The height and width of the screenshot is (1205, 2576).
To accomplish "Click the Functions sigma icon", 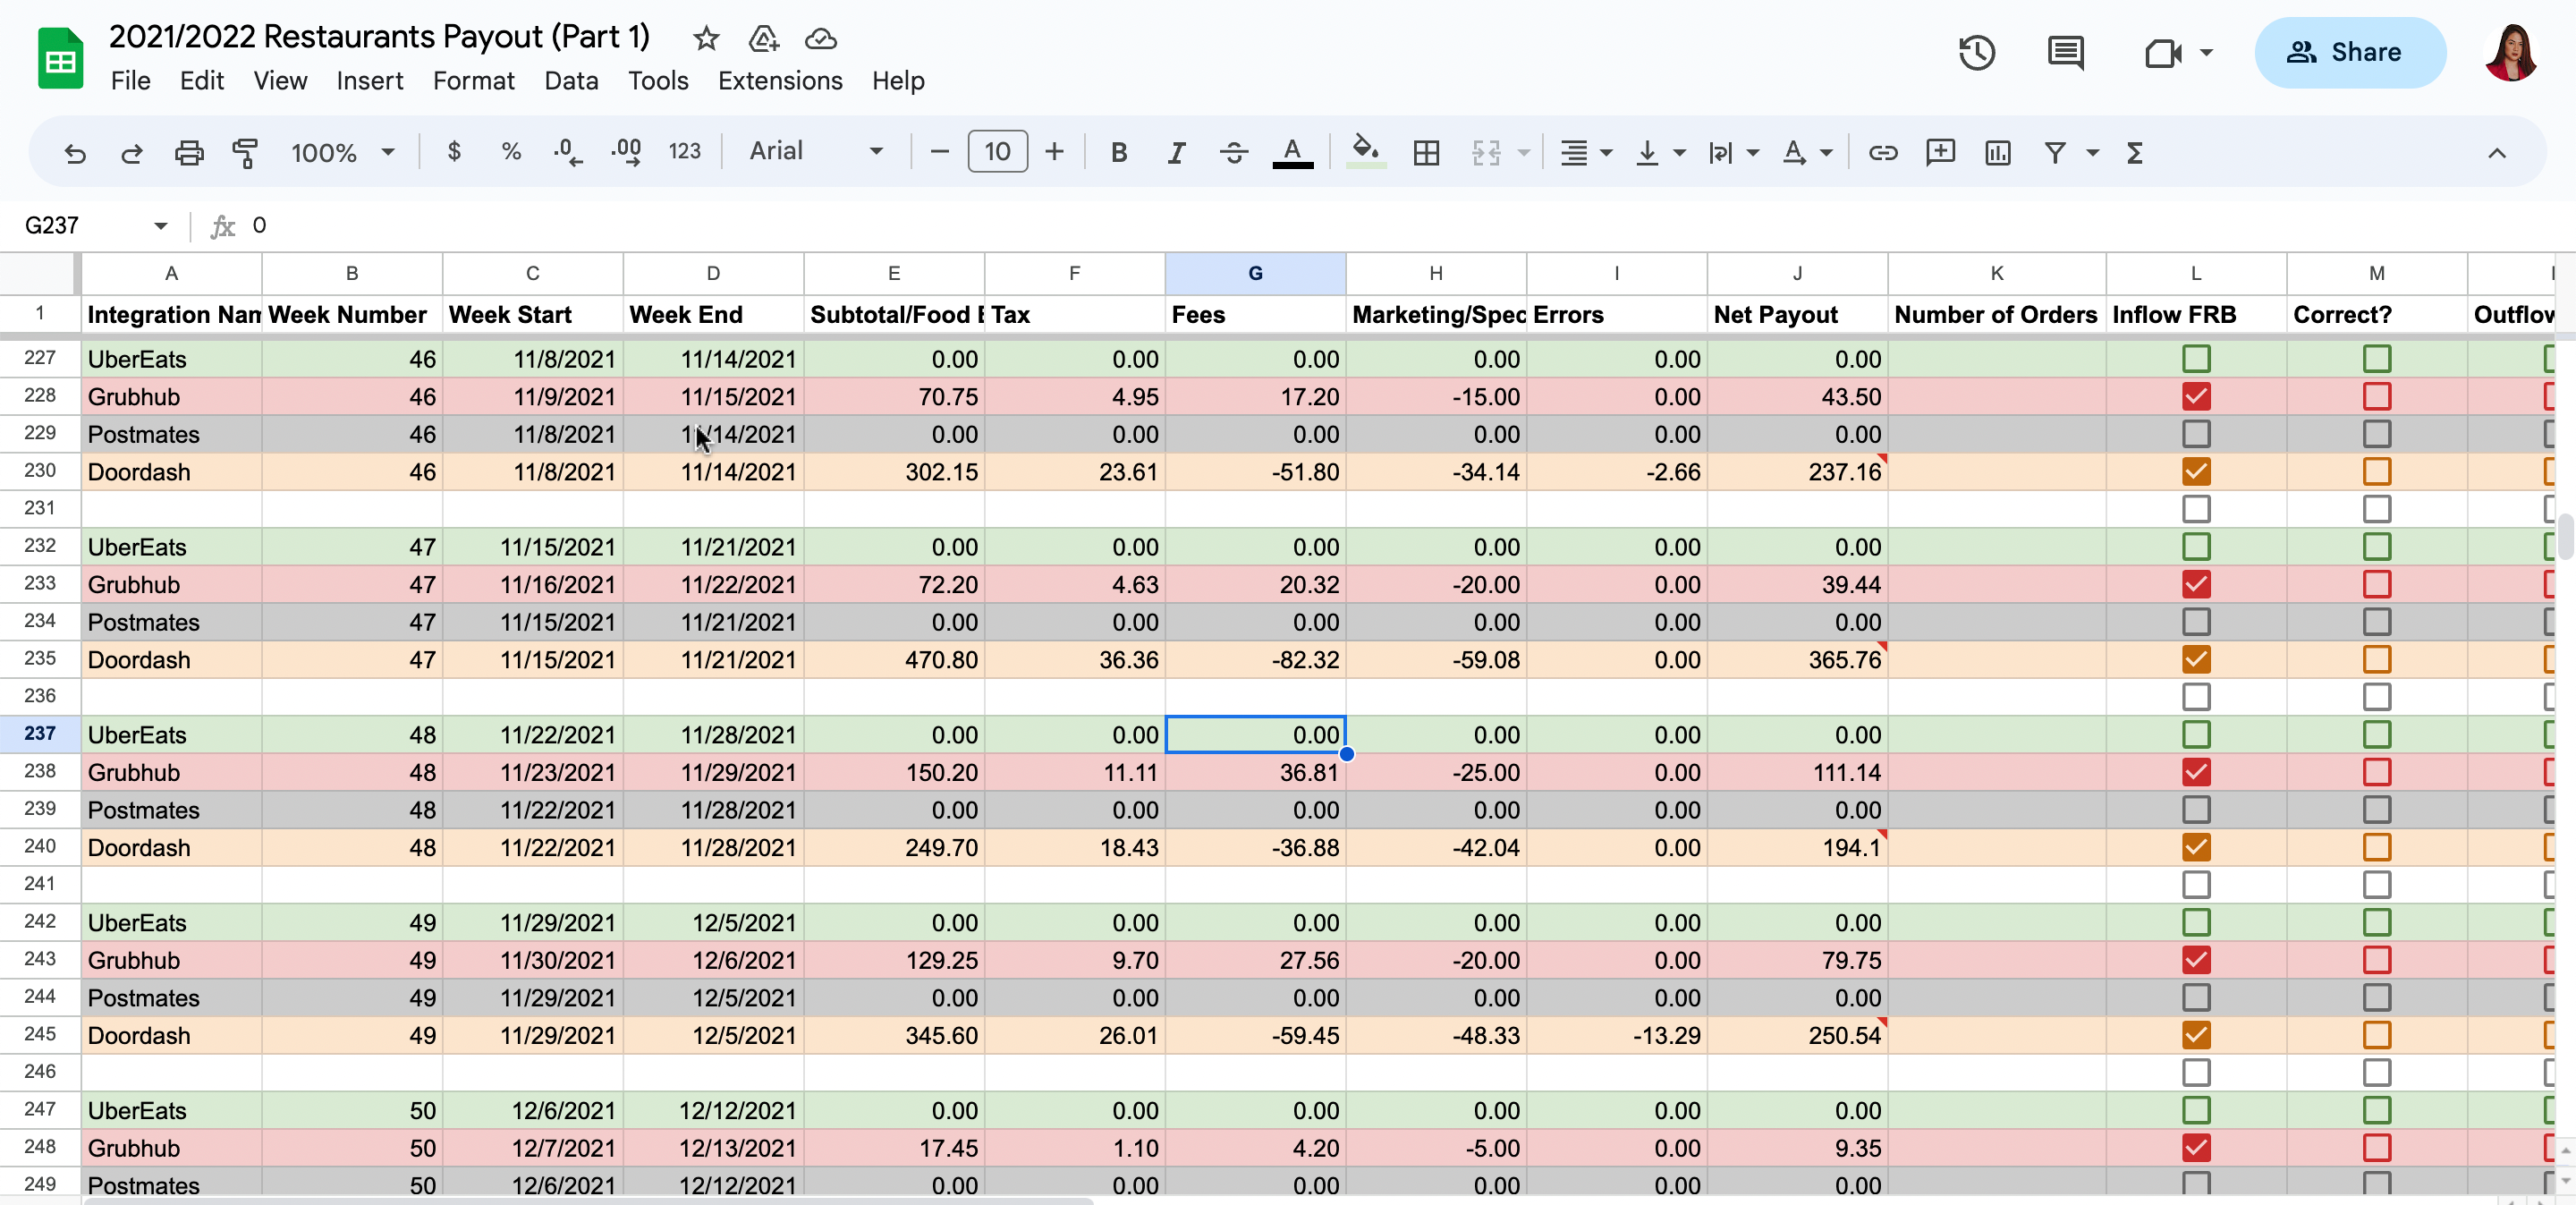I will tap(2134, 152).
